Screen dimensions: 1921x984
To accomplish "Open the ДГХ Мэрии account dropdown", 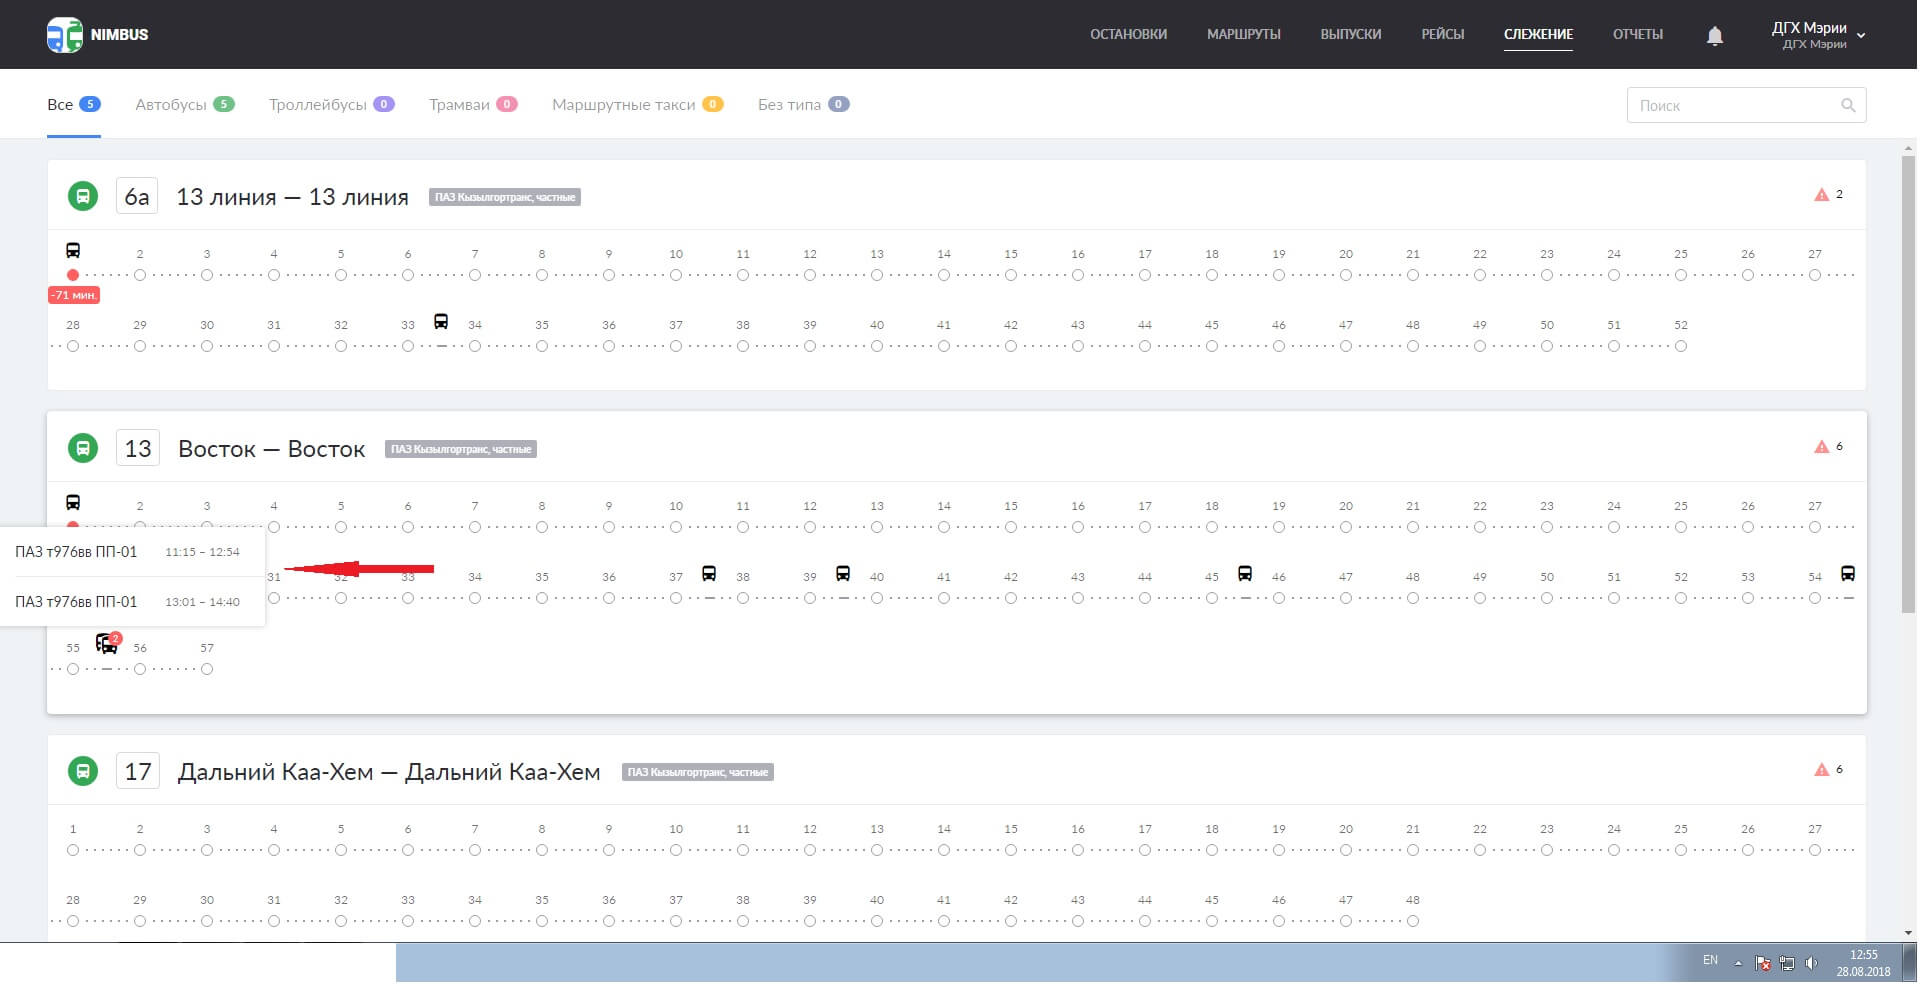I will pyautogui.click(x=1818, y=35).
